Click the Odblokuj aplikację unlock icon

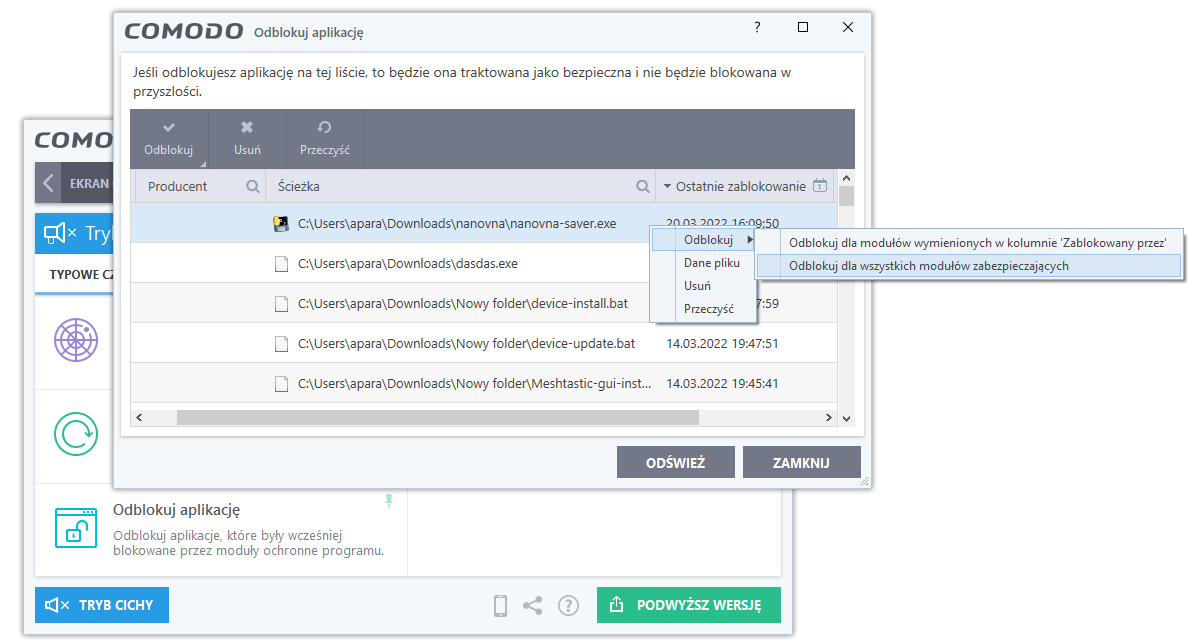pyautogui.click(x=76, y=528)
